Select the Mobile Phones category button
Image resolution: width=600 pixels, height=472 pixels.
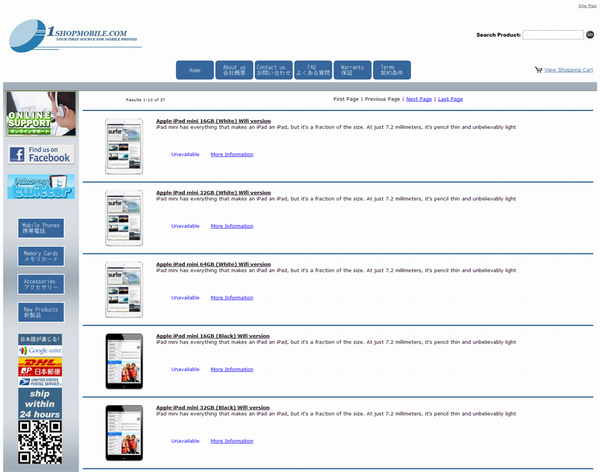(41, 228)
